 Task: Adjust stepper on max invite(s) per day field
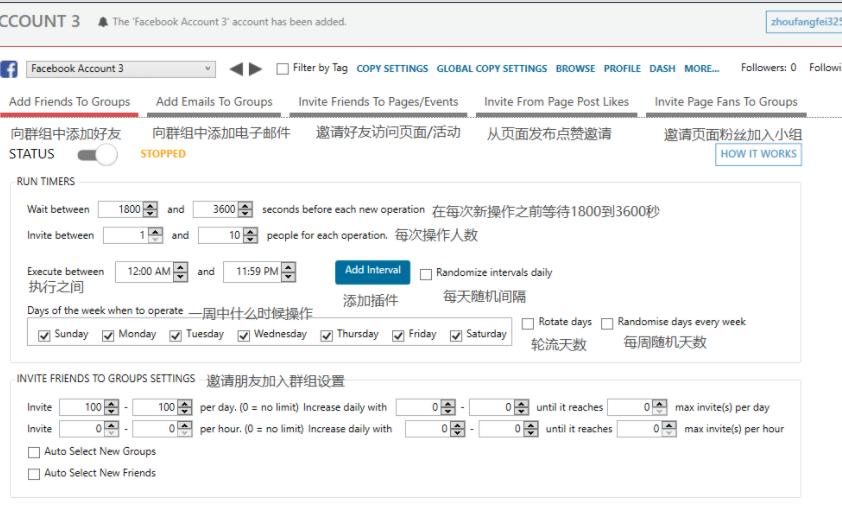(660, 407)
